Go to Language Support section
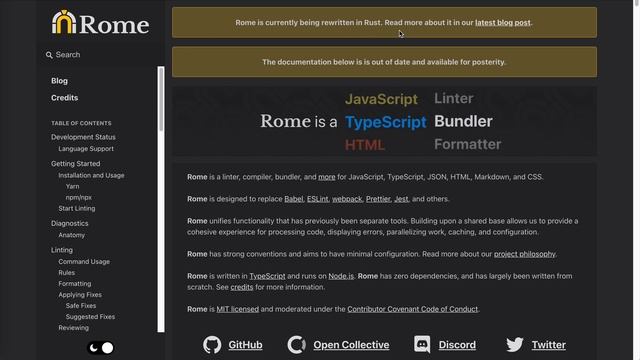 pyautogui.click(x=86, y=149)
